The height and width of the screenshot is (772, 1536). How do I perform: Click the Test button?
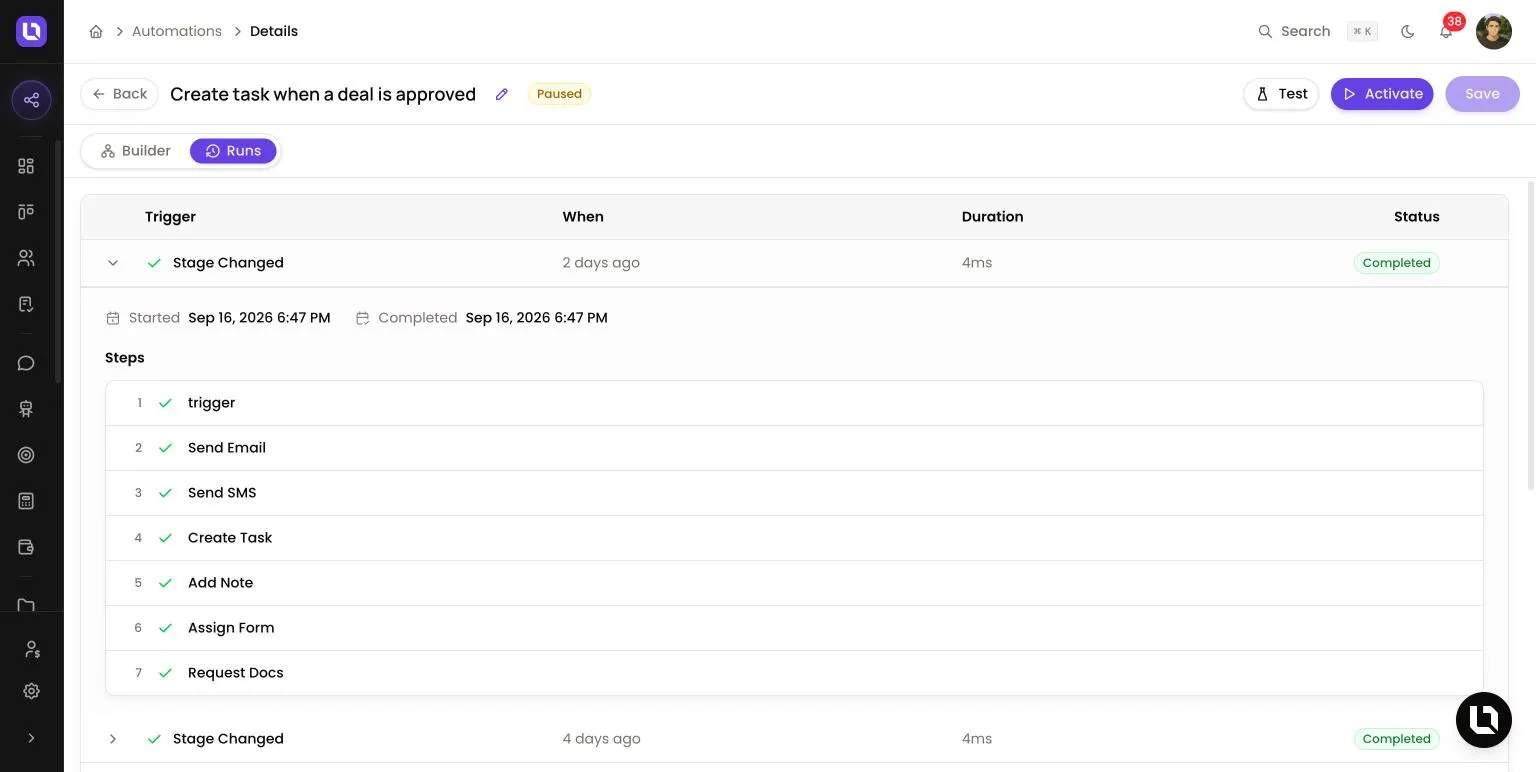point(1281,94)
